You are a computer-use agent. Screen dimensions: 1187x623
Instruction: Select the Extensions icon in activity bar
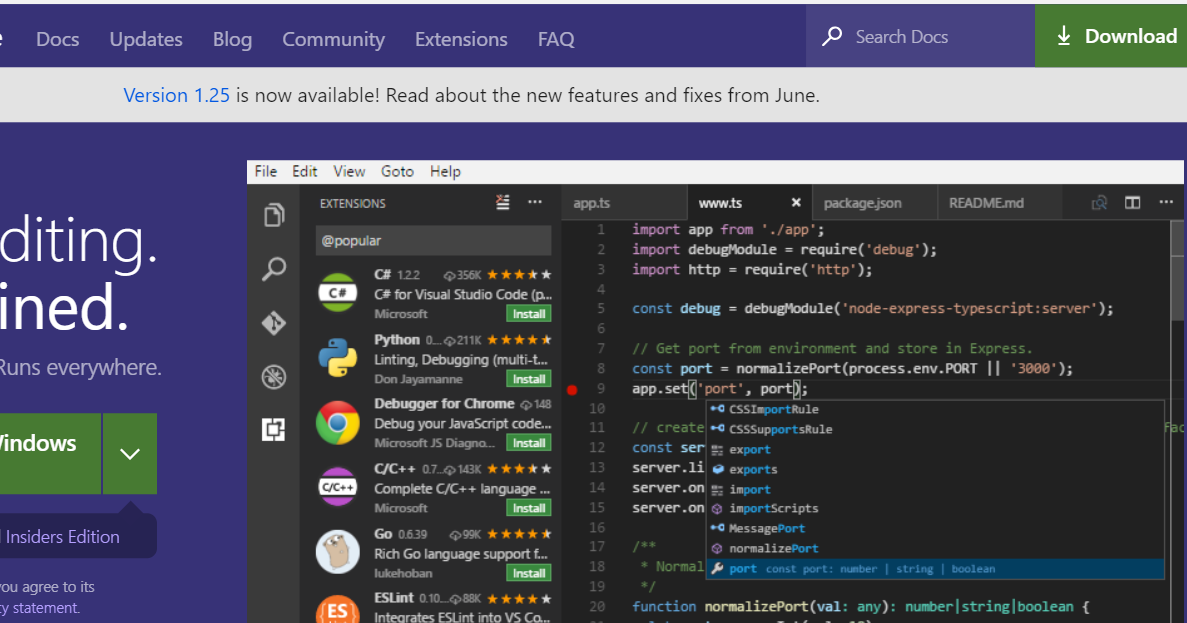(x=273, y=430)
